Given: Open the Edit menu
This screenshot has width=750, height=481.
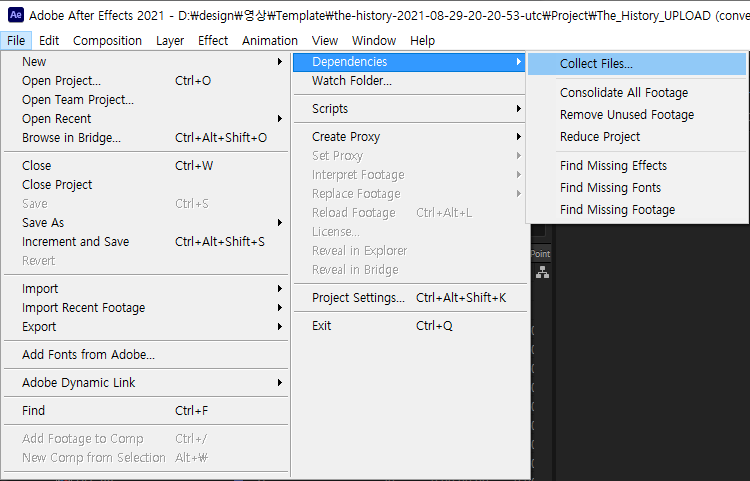Looking at the screenshot, I should (49, 41).
